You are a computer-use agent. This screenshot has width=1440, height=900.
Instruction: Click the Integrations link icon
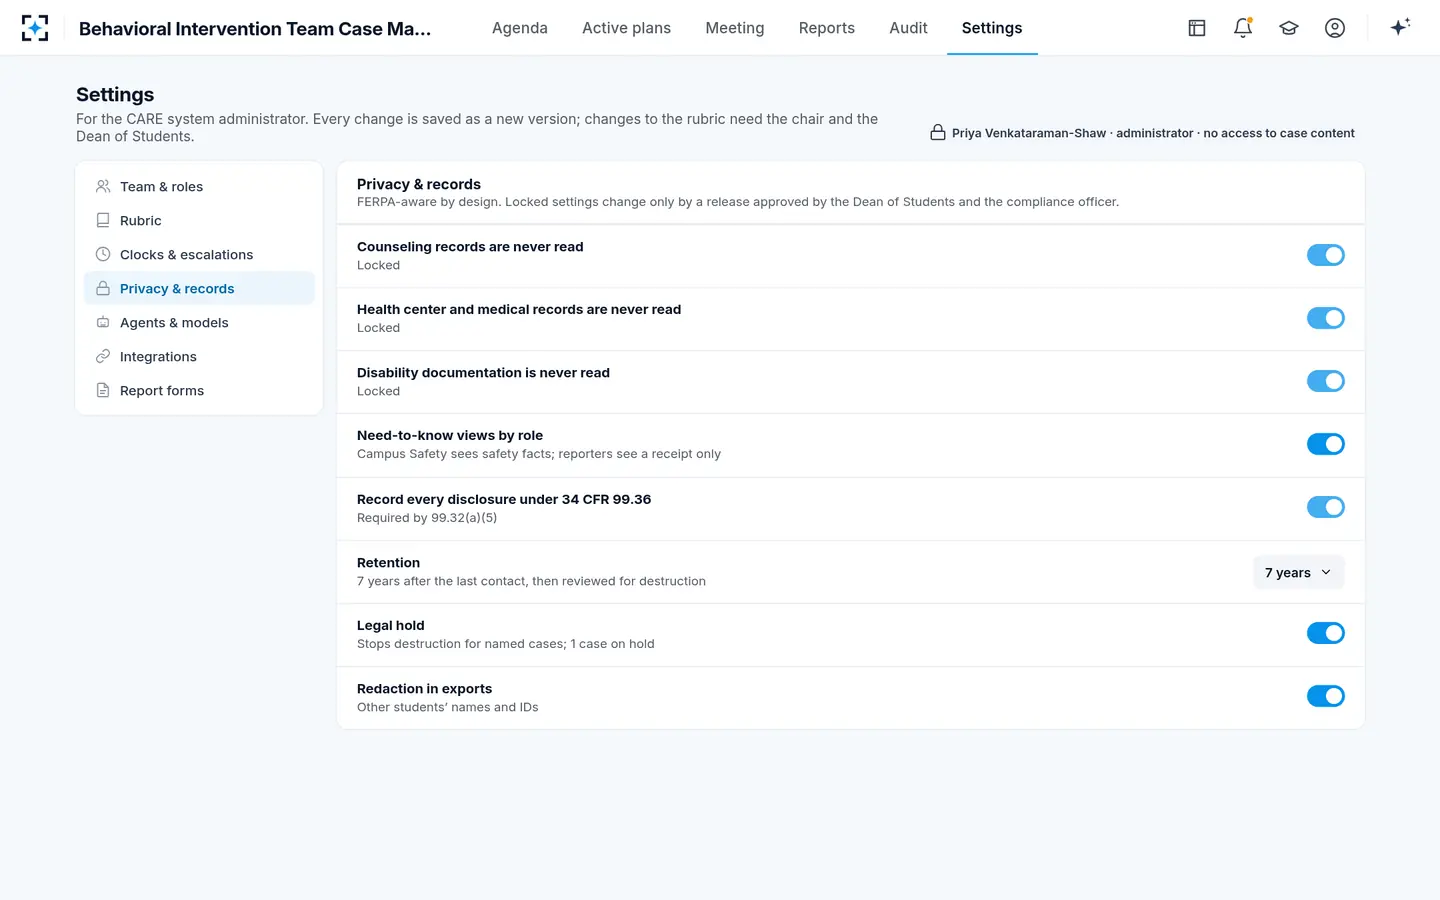click(103, 357)
